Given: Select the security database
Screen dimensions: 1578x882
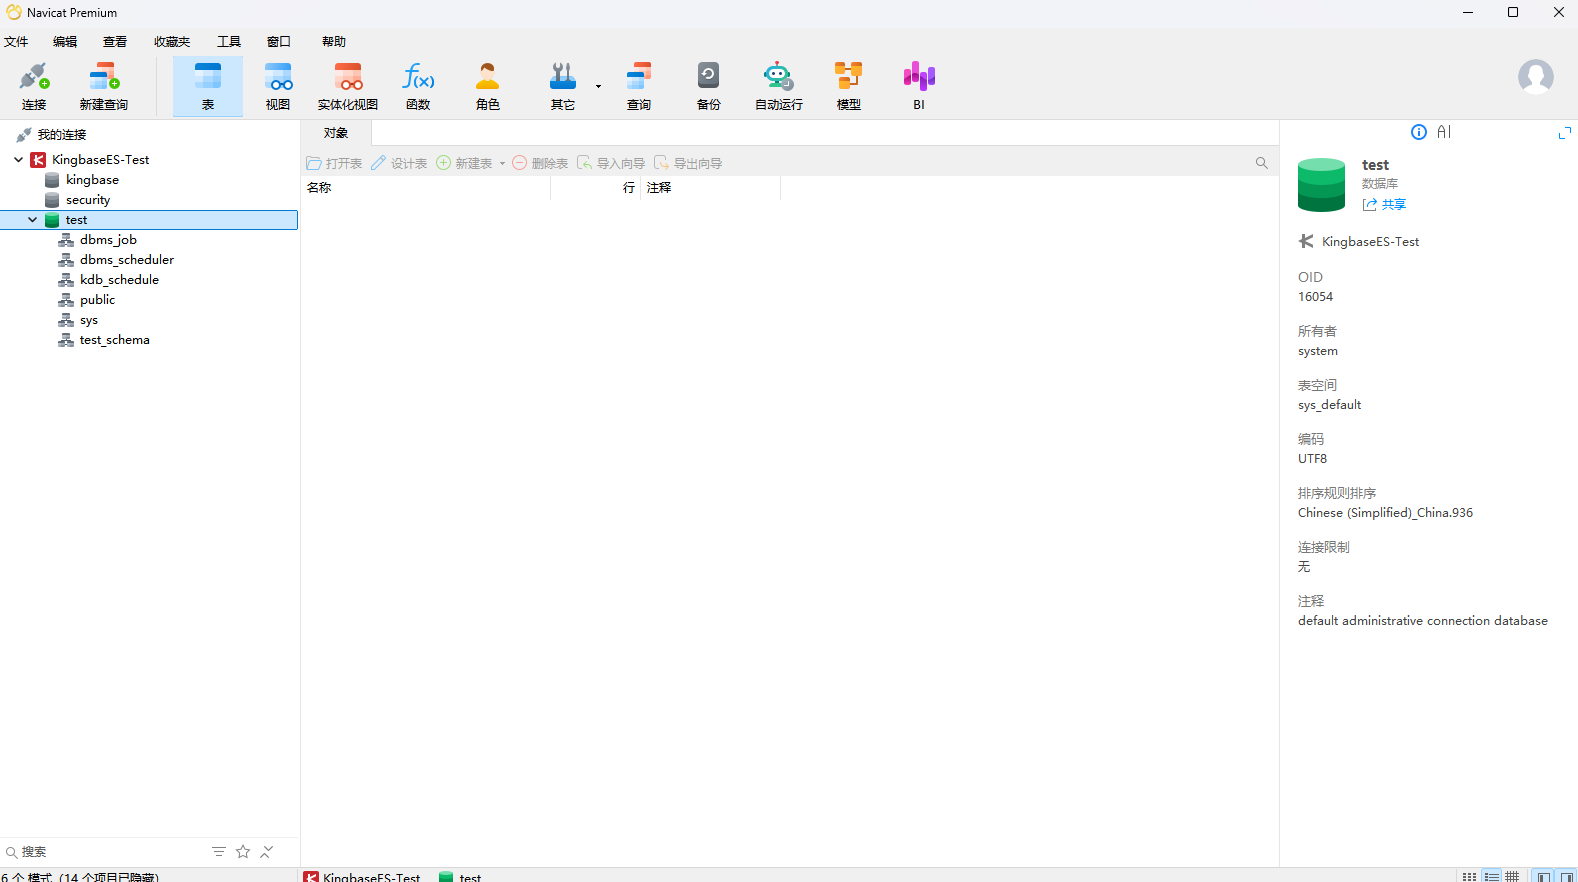Looking at the screenshot, I should [x=88, y=200].
